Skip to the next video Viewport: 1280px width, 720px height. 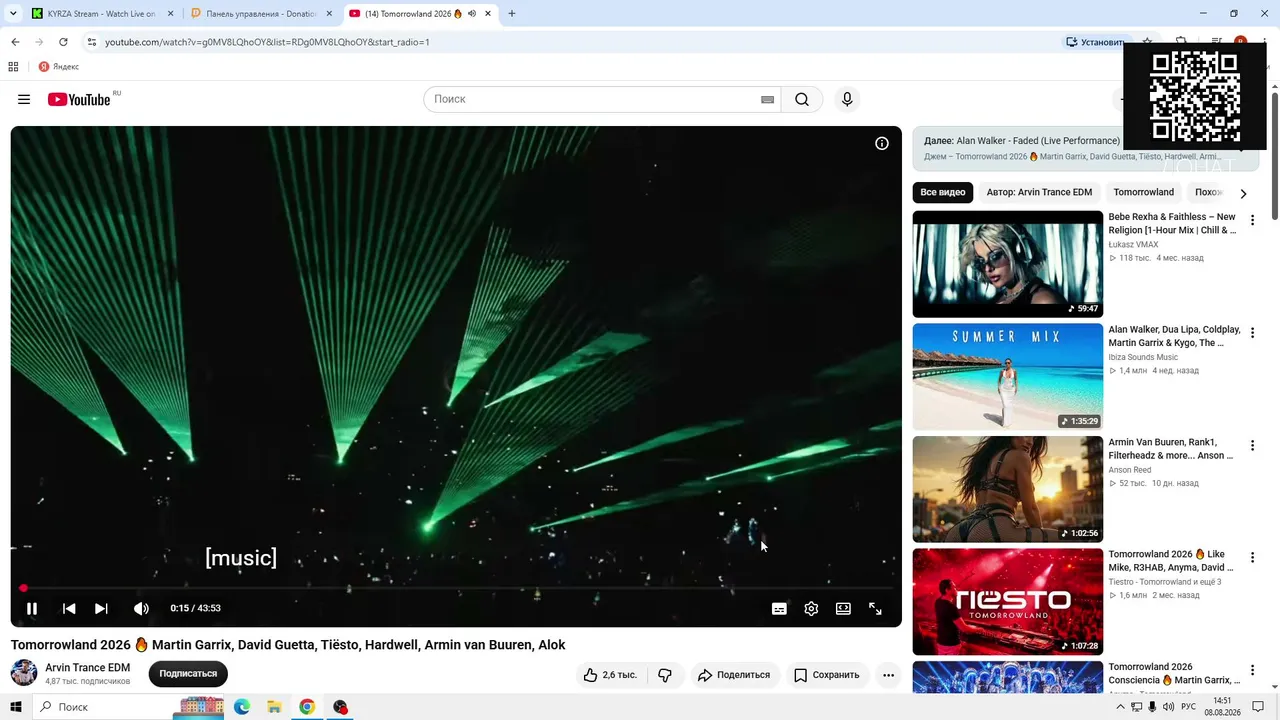(x=101, y=608)
